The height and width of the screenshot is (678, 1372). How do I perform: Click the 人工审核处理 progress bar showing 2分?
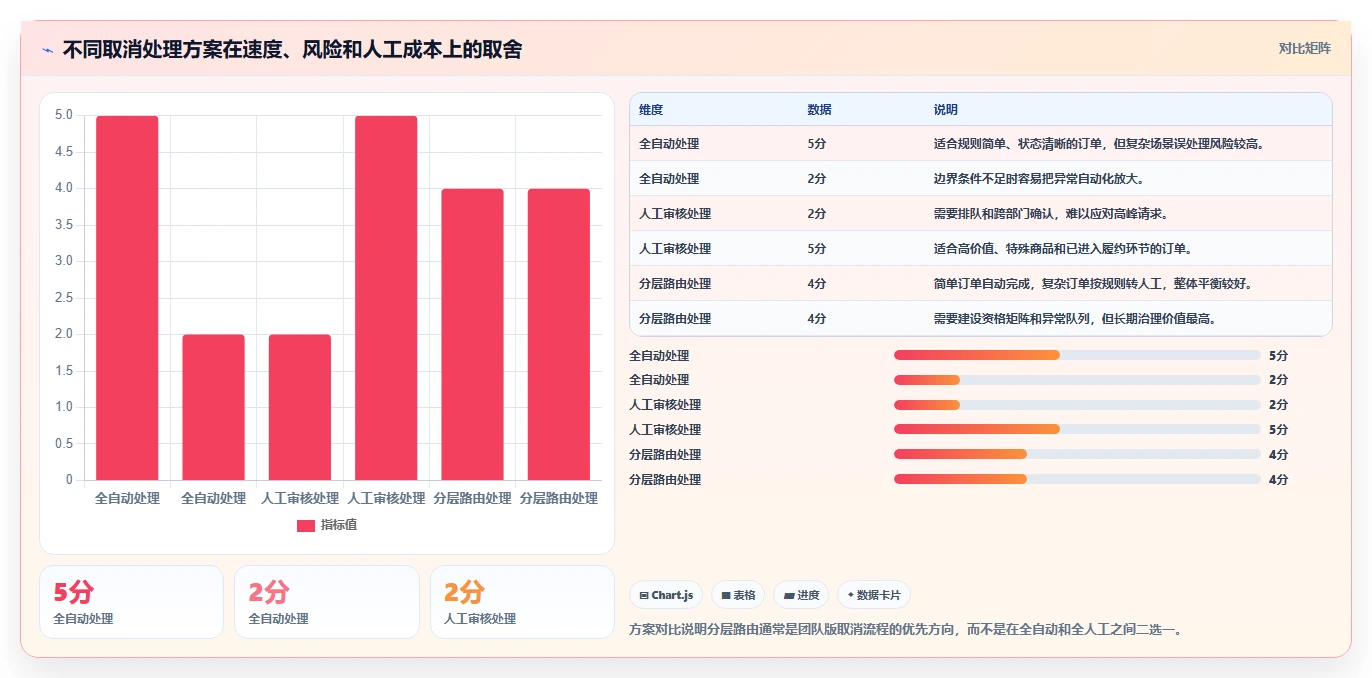pyautogui.click(x=1077, y=405)
